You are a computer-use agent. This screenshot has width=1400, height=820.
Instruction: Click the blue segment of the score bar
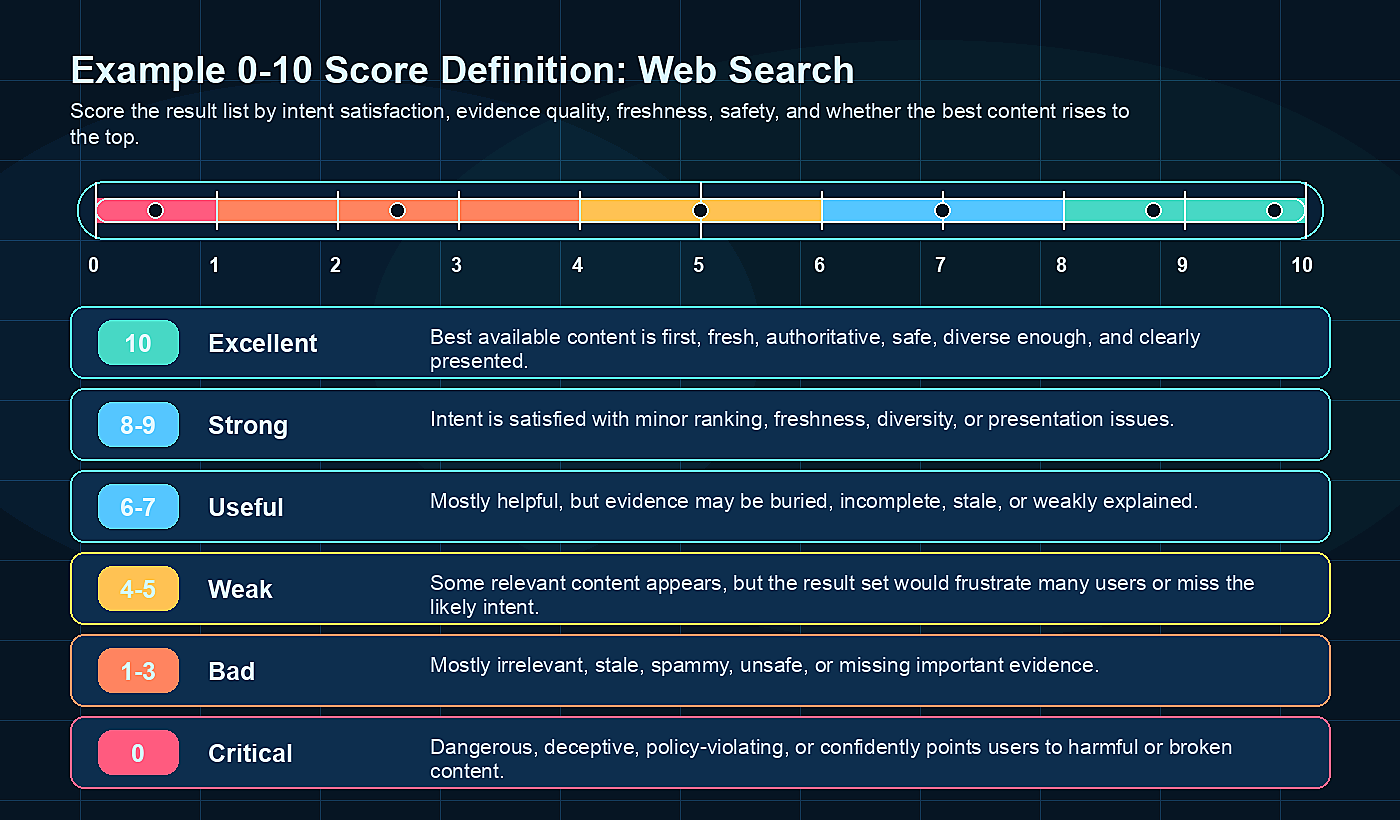point(943,210)
